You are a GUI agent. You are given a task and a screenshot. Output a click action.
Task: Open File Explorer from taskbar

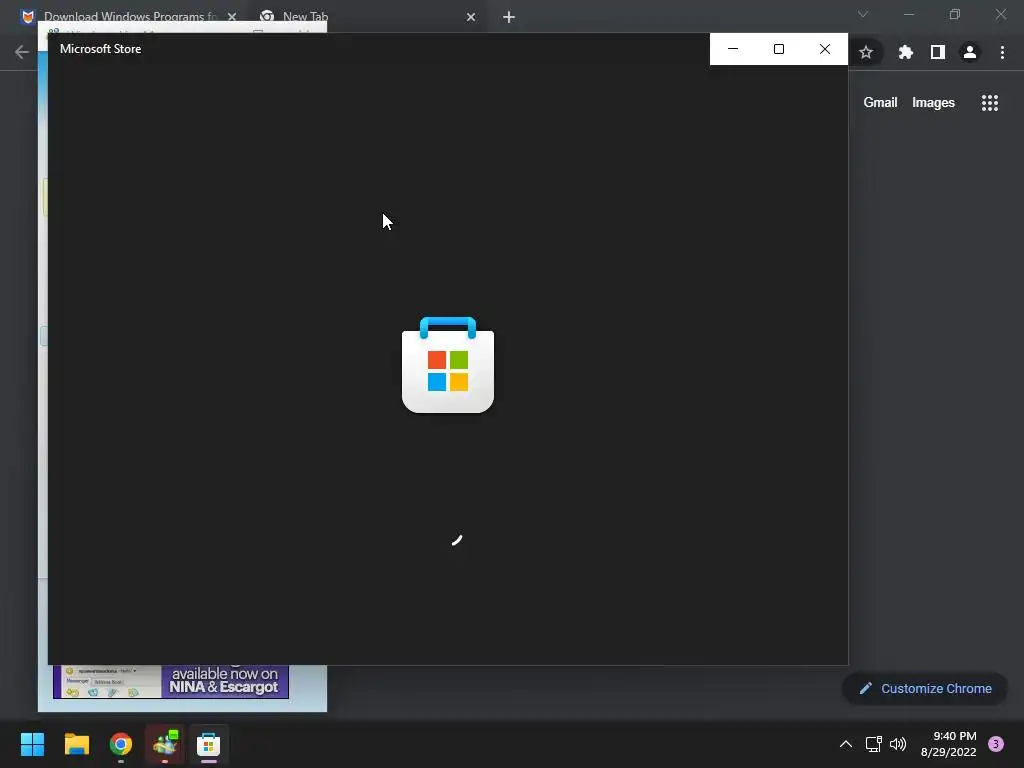(76, 744)
